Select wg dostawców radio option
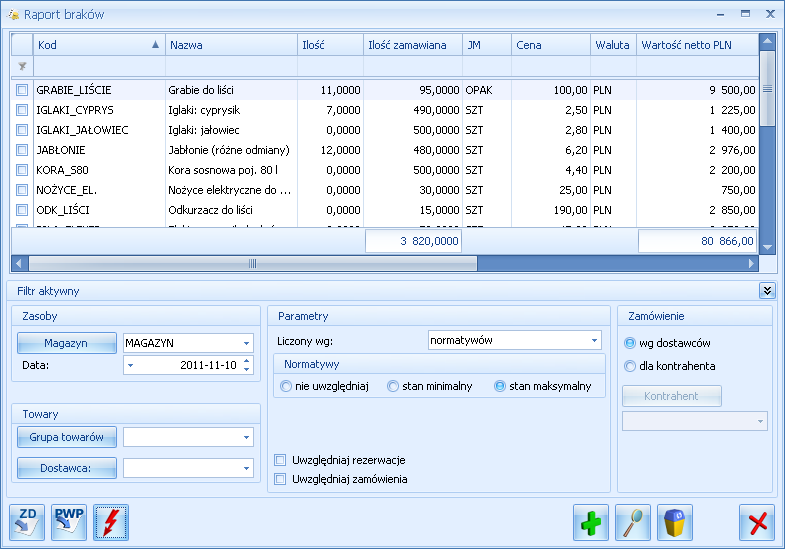785x549 pixels. point(630,343)
